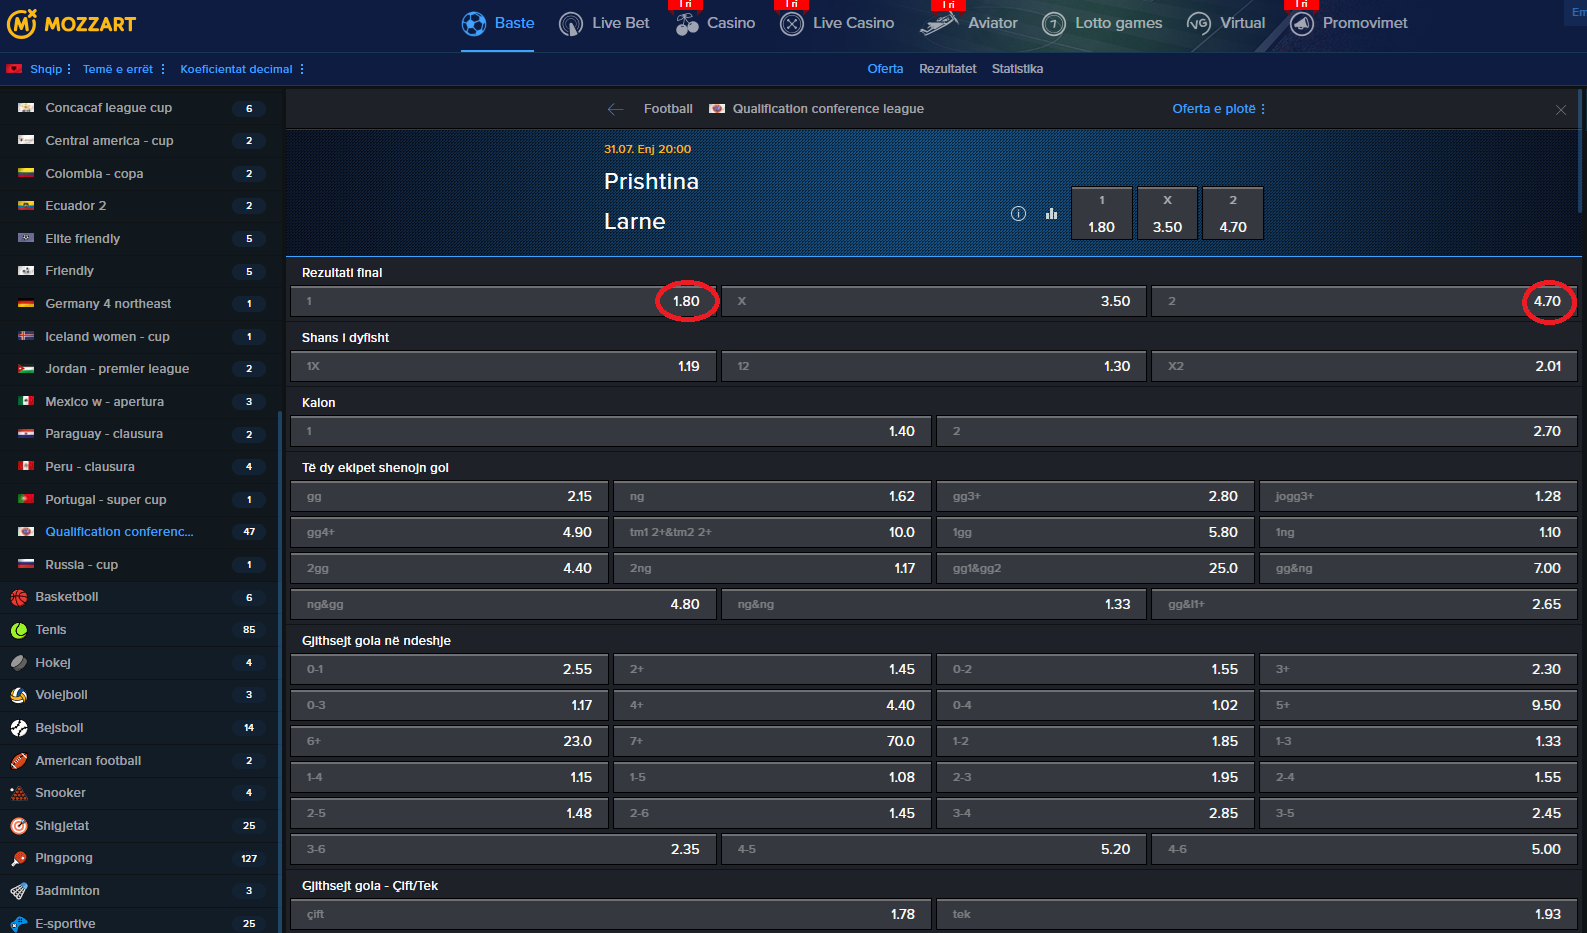Screen dimensions: 1587x933
Task: Select header odds 1 at 1.80
Action: click(1102, 213)
